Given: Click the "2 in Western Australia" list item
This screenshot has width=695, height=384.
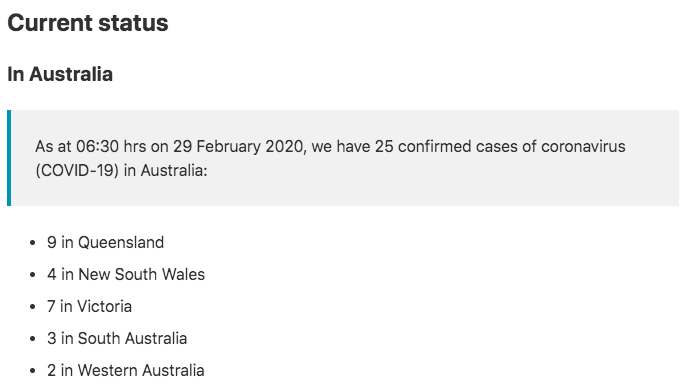Looking at the screenshot, I should point(126,370).
